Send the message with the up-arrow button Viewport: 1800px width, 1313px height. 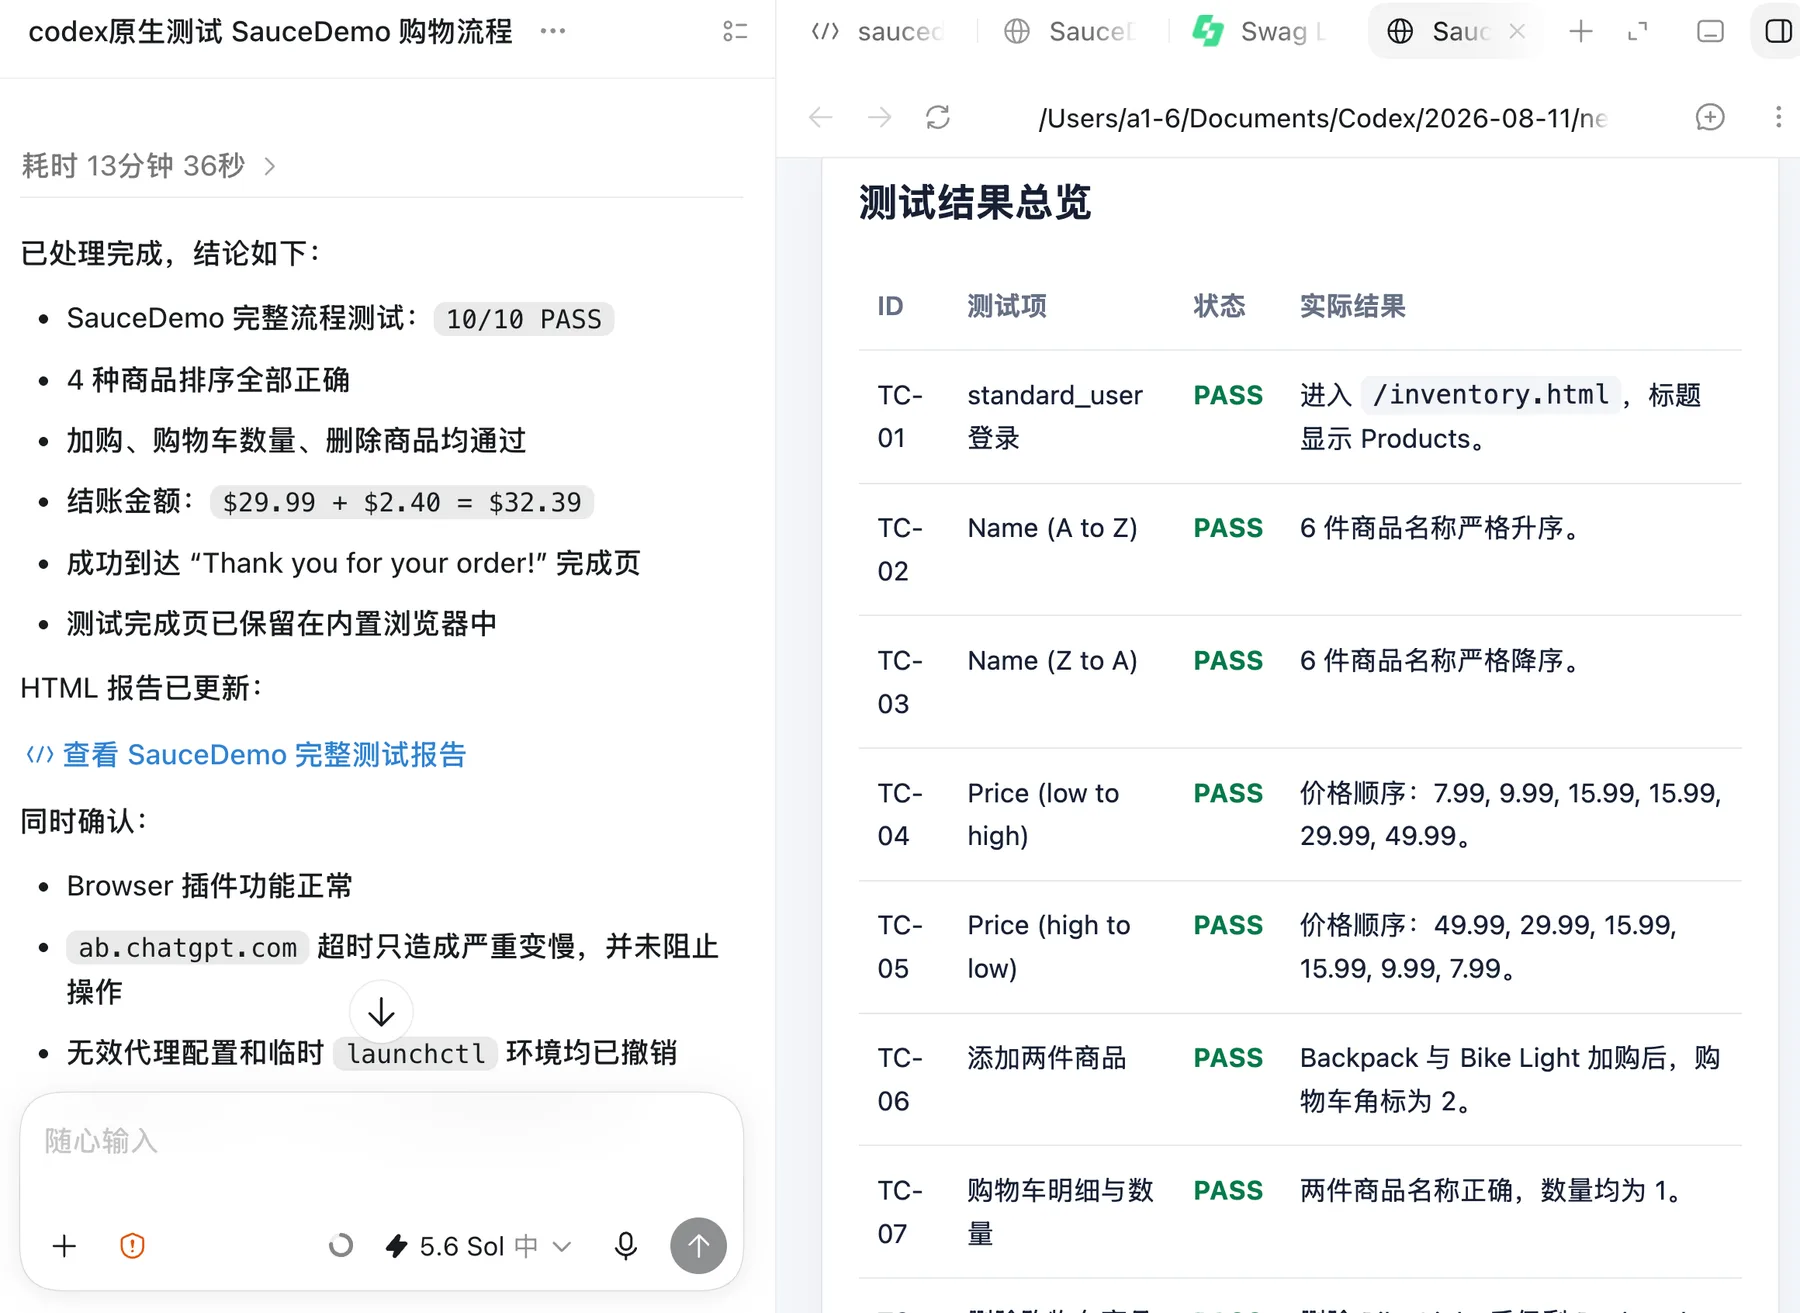click(x=698, y=1246)
